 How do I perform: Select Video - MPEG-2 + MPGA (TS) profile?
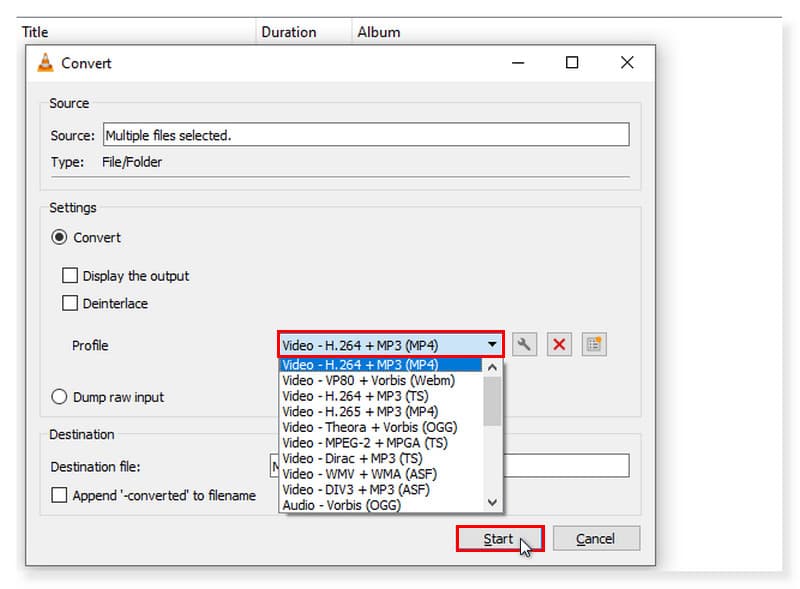click(366, 442)
